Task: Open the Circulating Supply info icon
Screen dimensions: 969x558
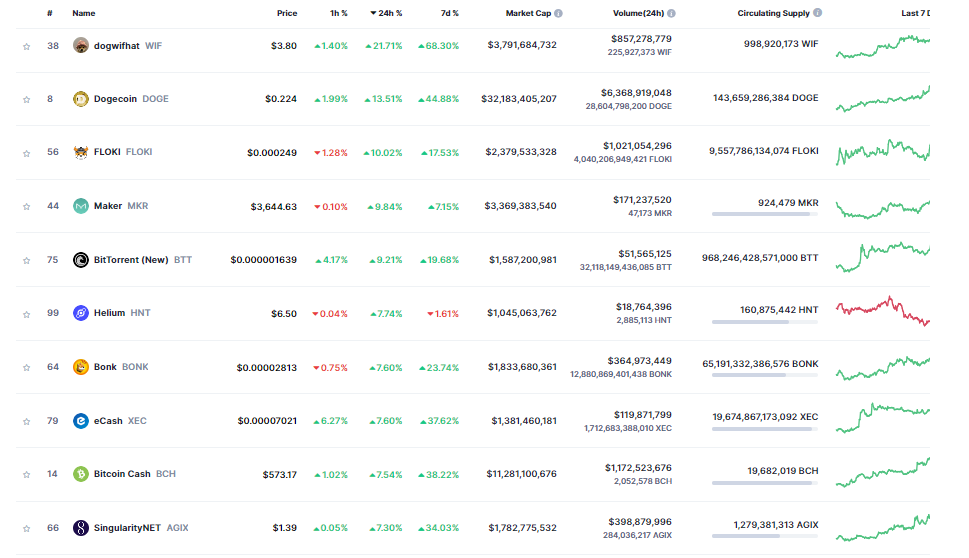Action: [818, 12]
